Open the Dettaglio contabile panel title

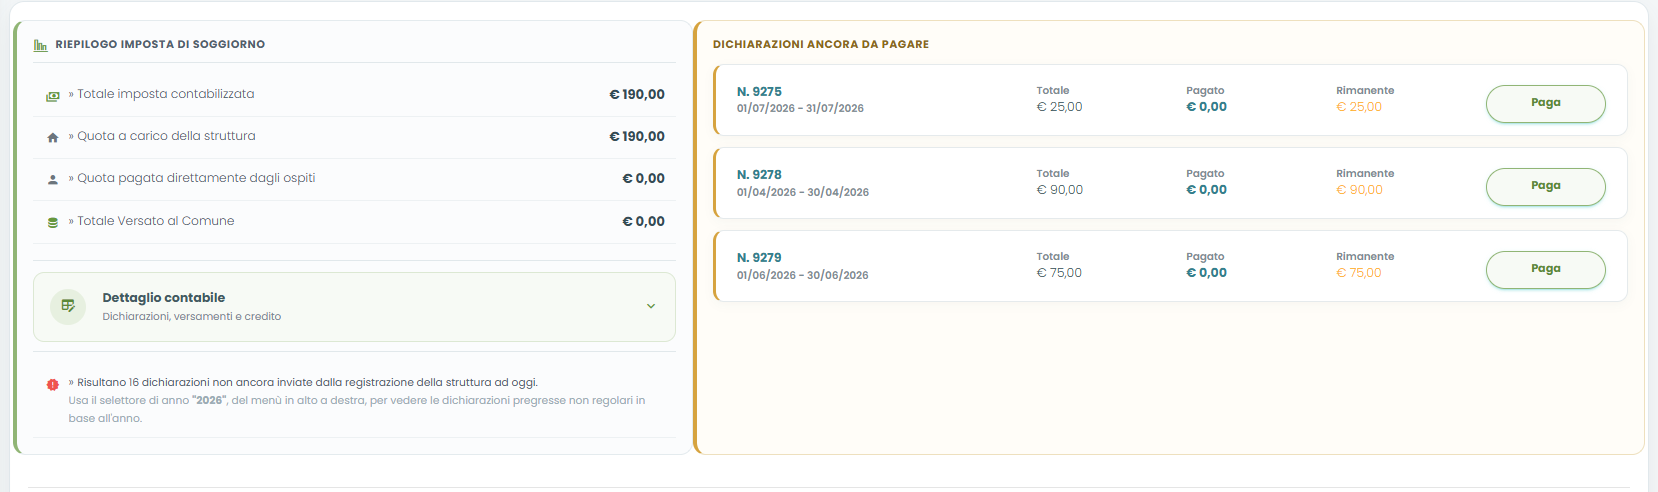point(164,298)
